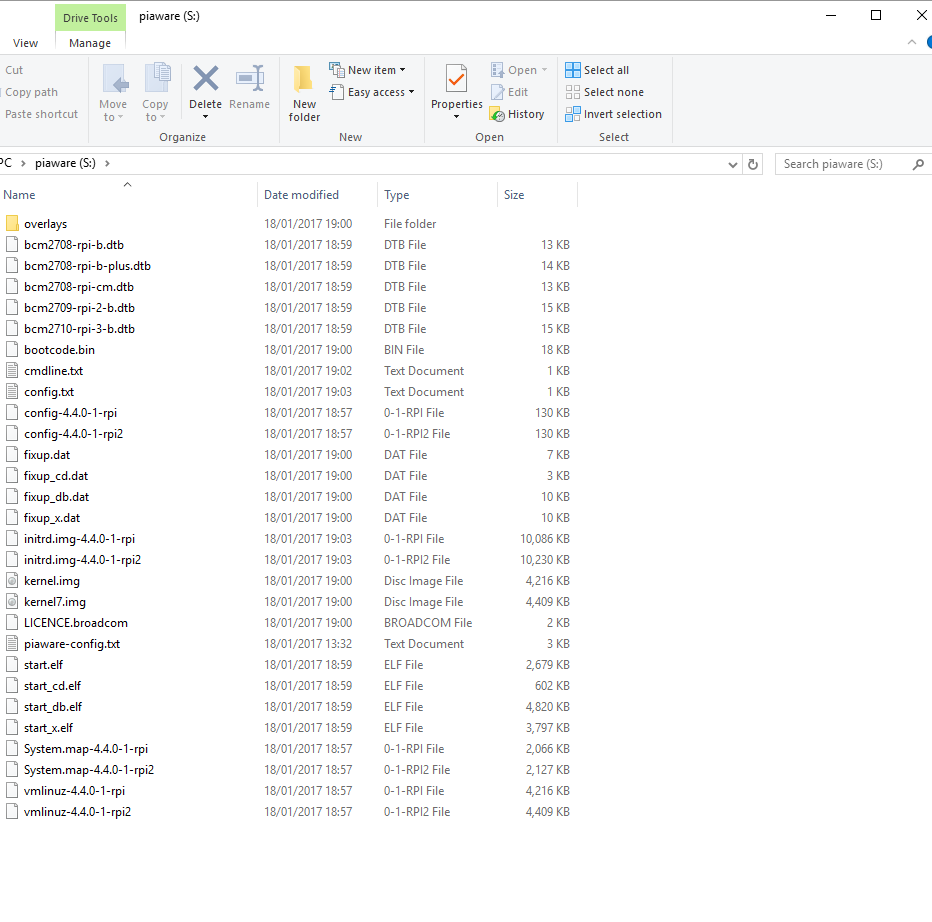The height and width of the screenshot is (922, 932).
Task: Switch to the View tab
Action: point(26,43)
